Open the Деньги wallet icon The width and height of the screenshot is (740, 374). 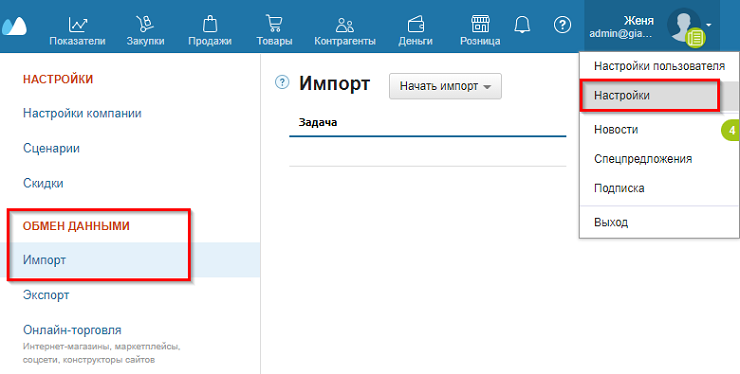[x=415, y=24]
